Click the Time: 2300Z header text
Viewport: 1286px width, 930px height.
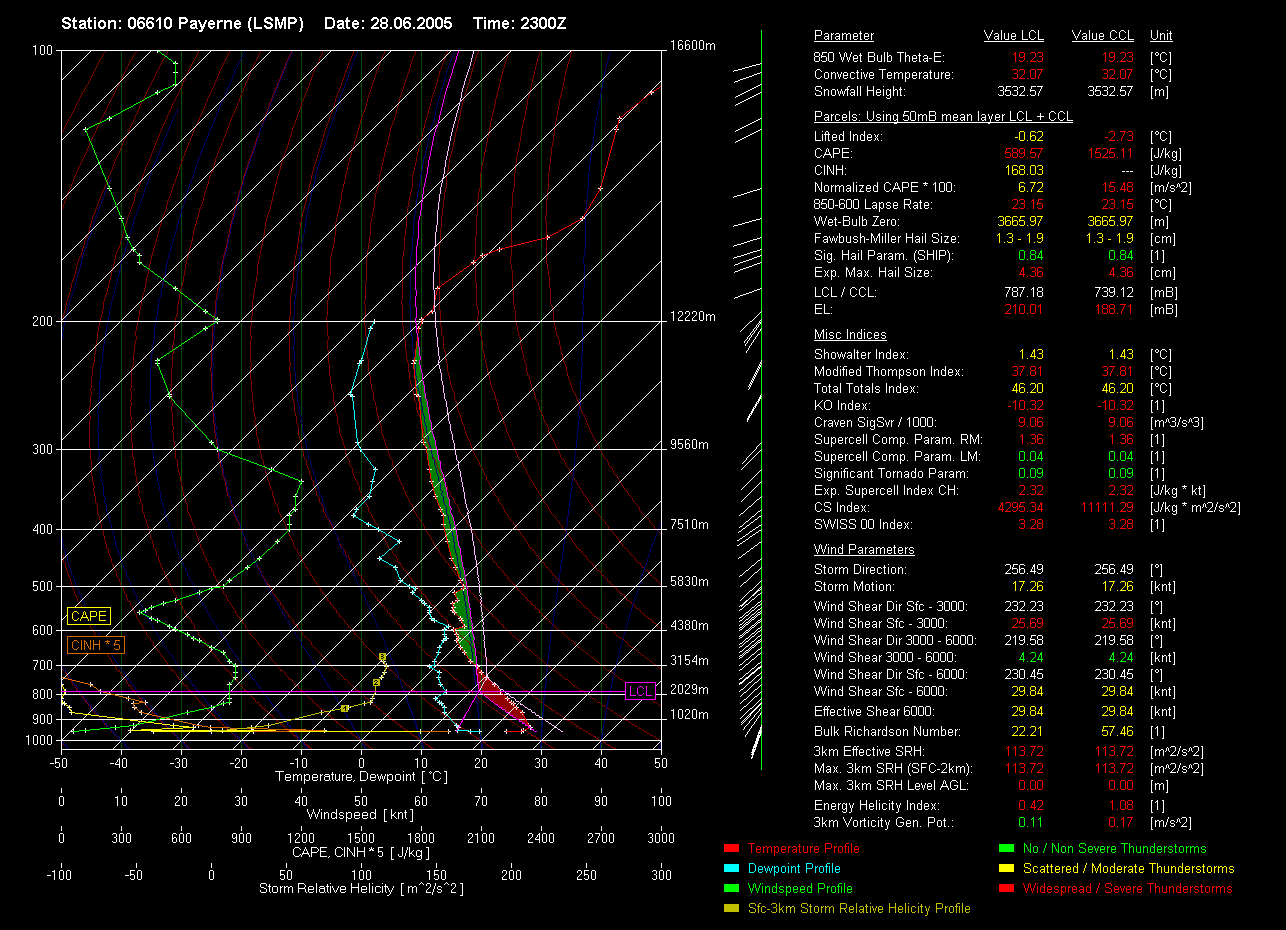tap(519, 23)
